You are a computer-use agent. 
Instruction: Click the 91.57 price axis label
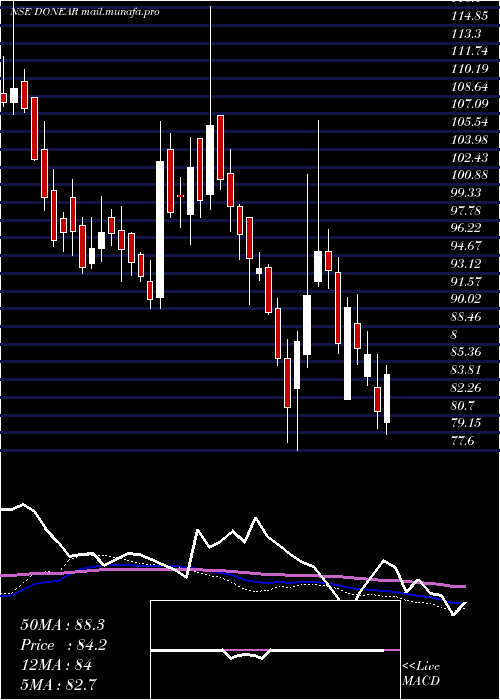click(x=467, y=282)
